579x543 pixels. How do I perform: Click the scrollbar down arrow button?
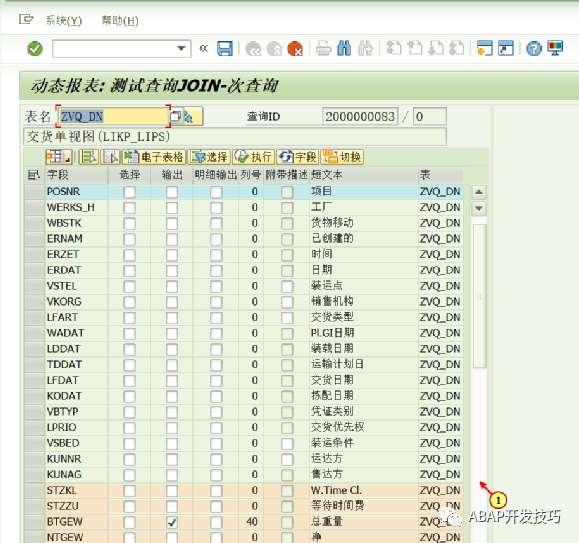pyautogui.click(x=479, y=208)
